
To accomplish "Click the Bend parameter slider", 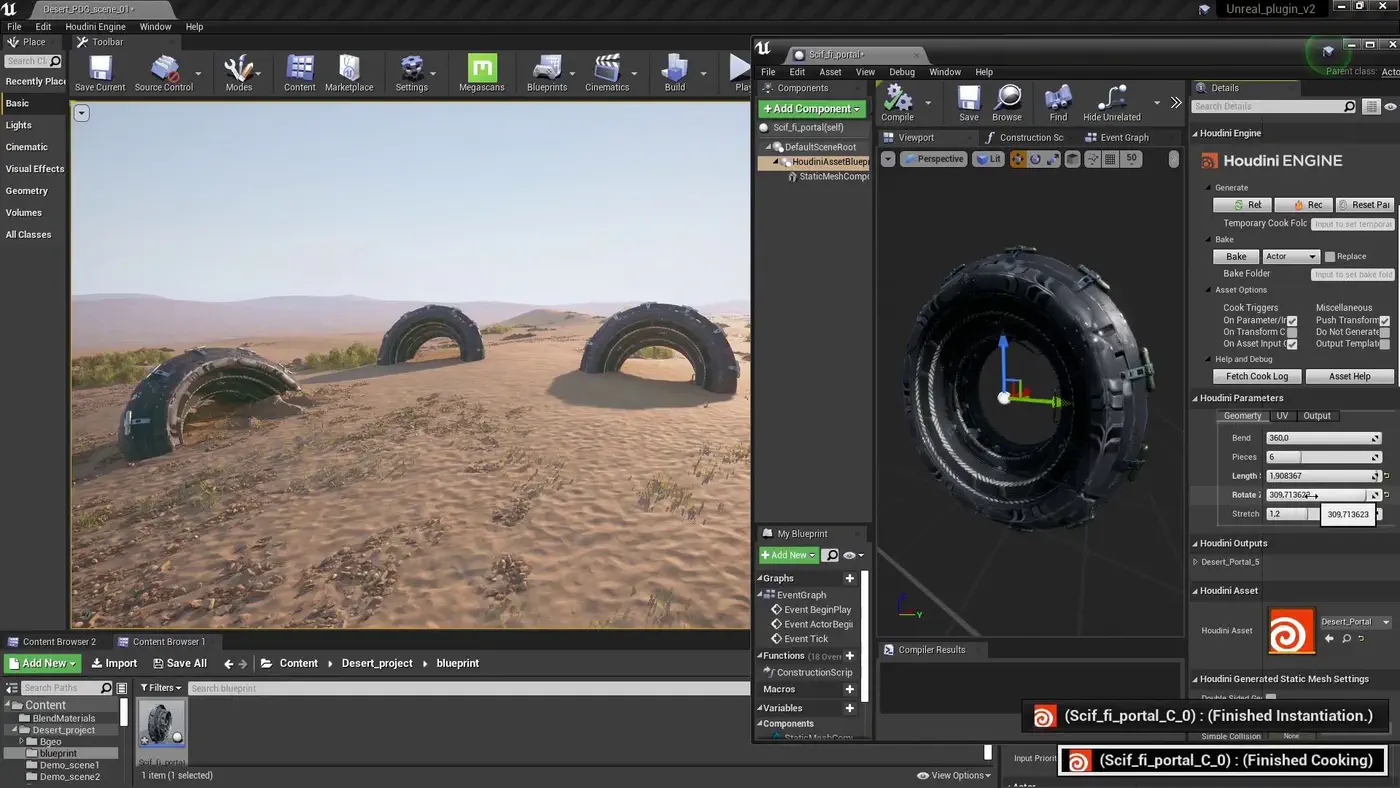I will 1322,438.
